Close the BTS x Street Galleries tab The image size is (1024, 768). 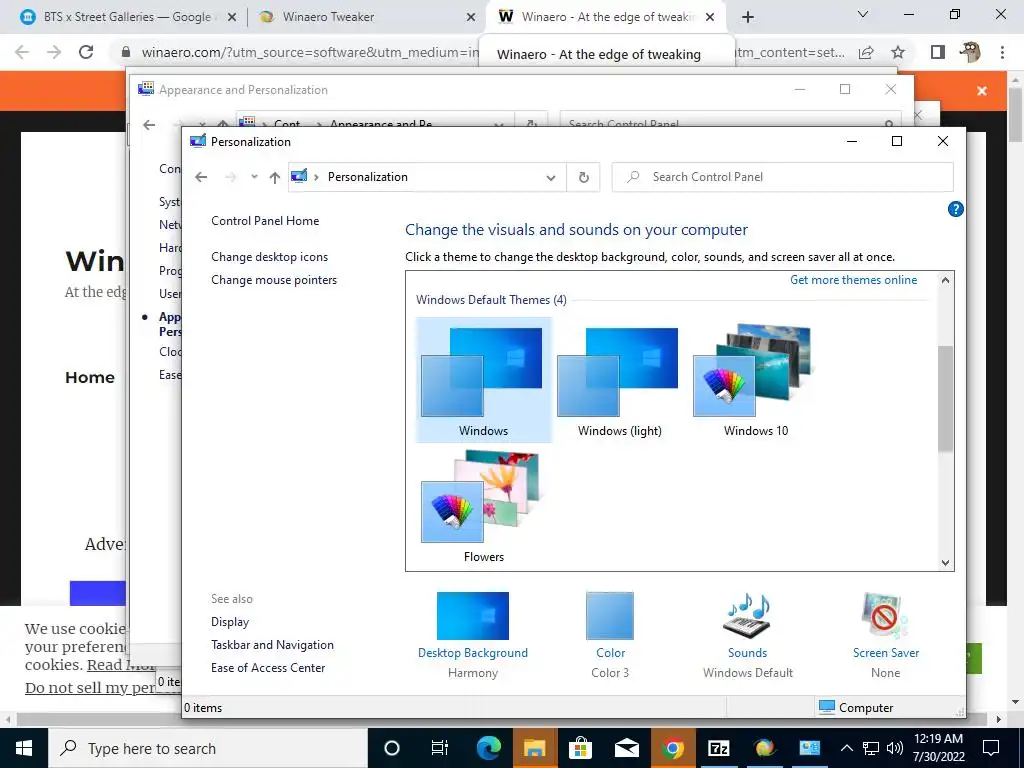pos(231,18)
